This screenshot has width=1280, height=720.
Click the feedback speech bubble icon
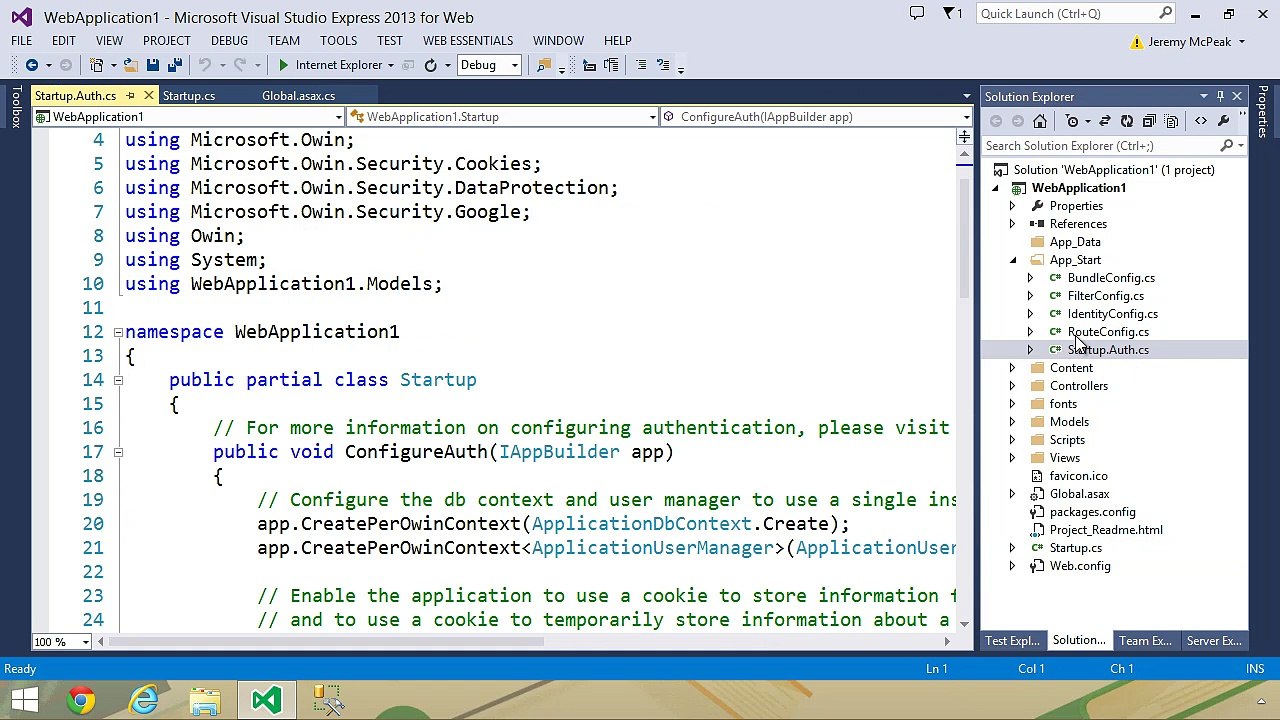(x=916, y=13)
